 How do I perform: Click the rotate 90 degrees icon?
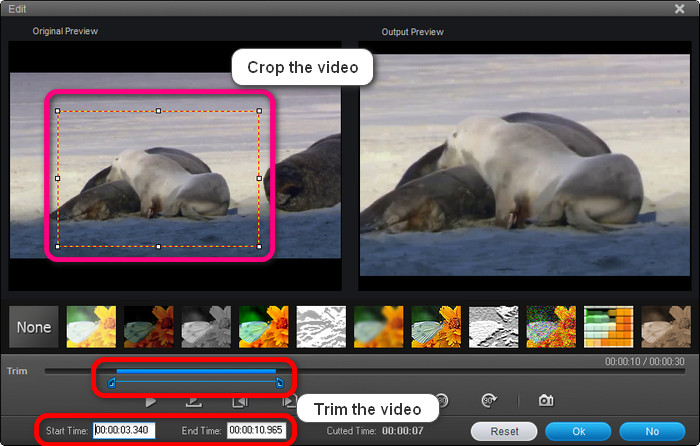pos(491,400)
